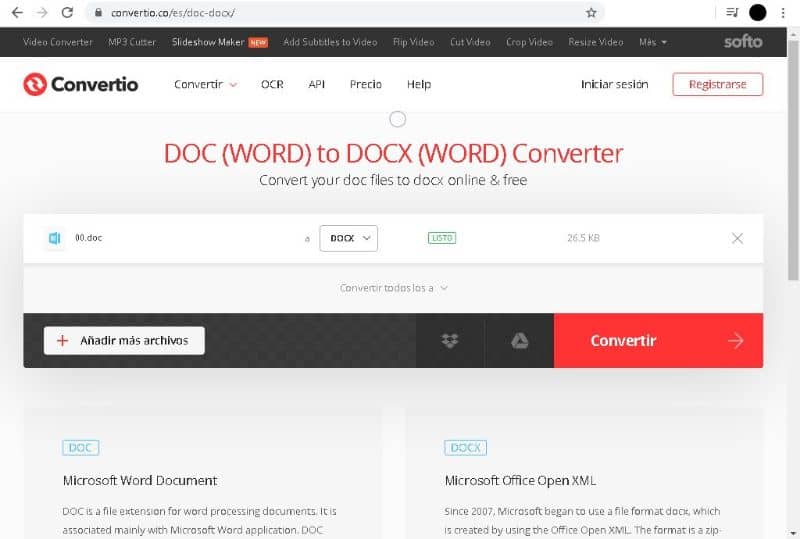Screen dimensions: 800x539
Task: Click the page vertical scrollbar
Action: coord(793,159)
